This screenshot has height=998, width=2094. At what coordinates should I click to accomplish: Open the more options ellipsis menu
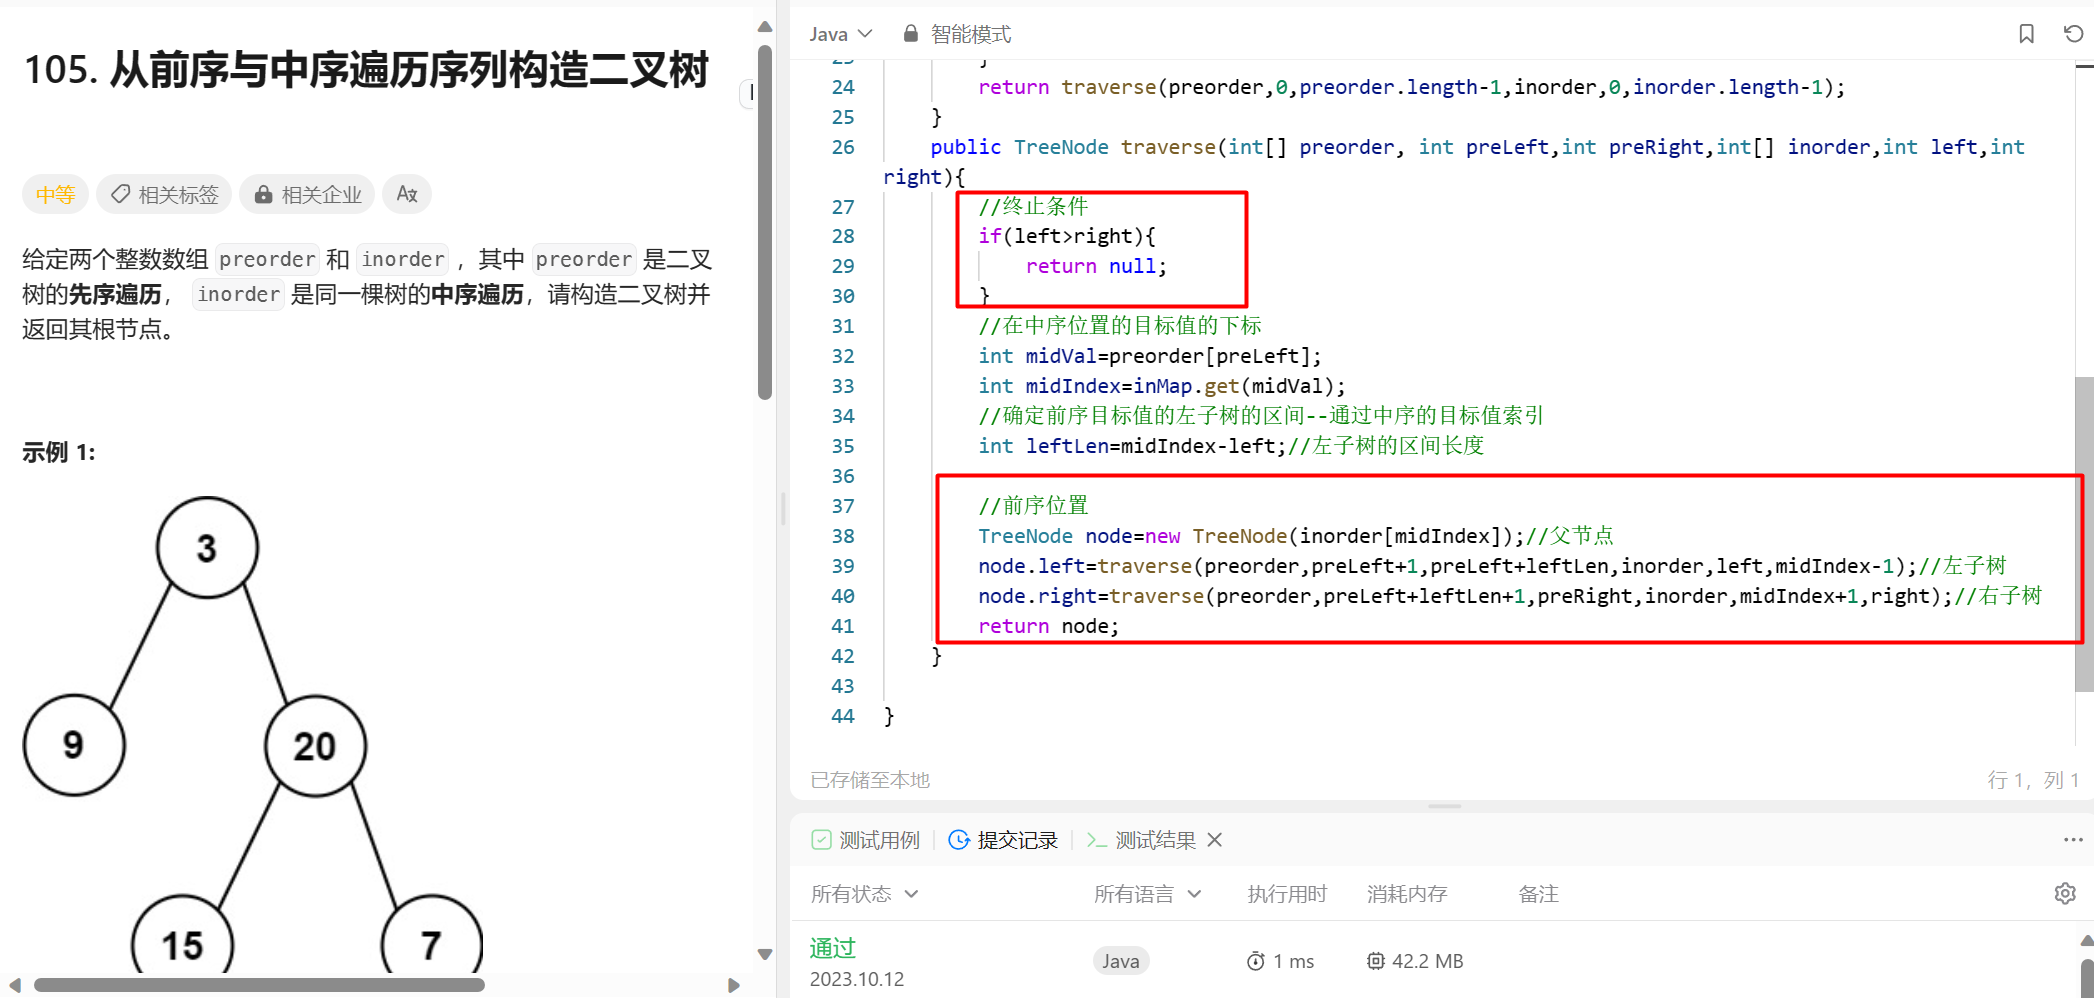click(2073, 840)
